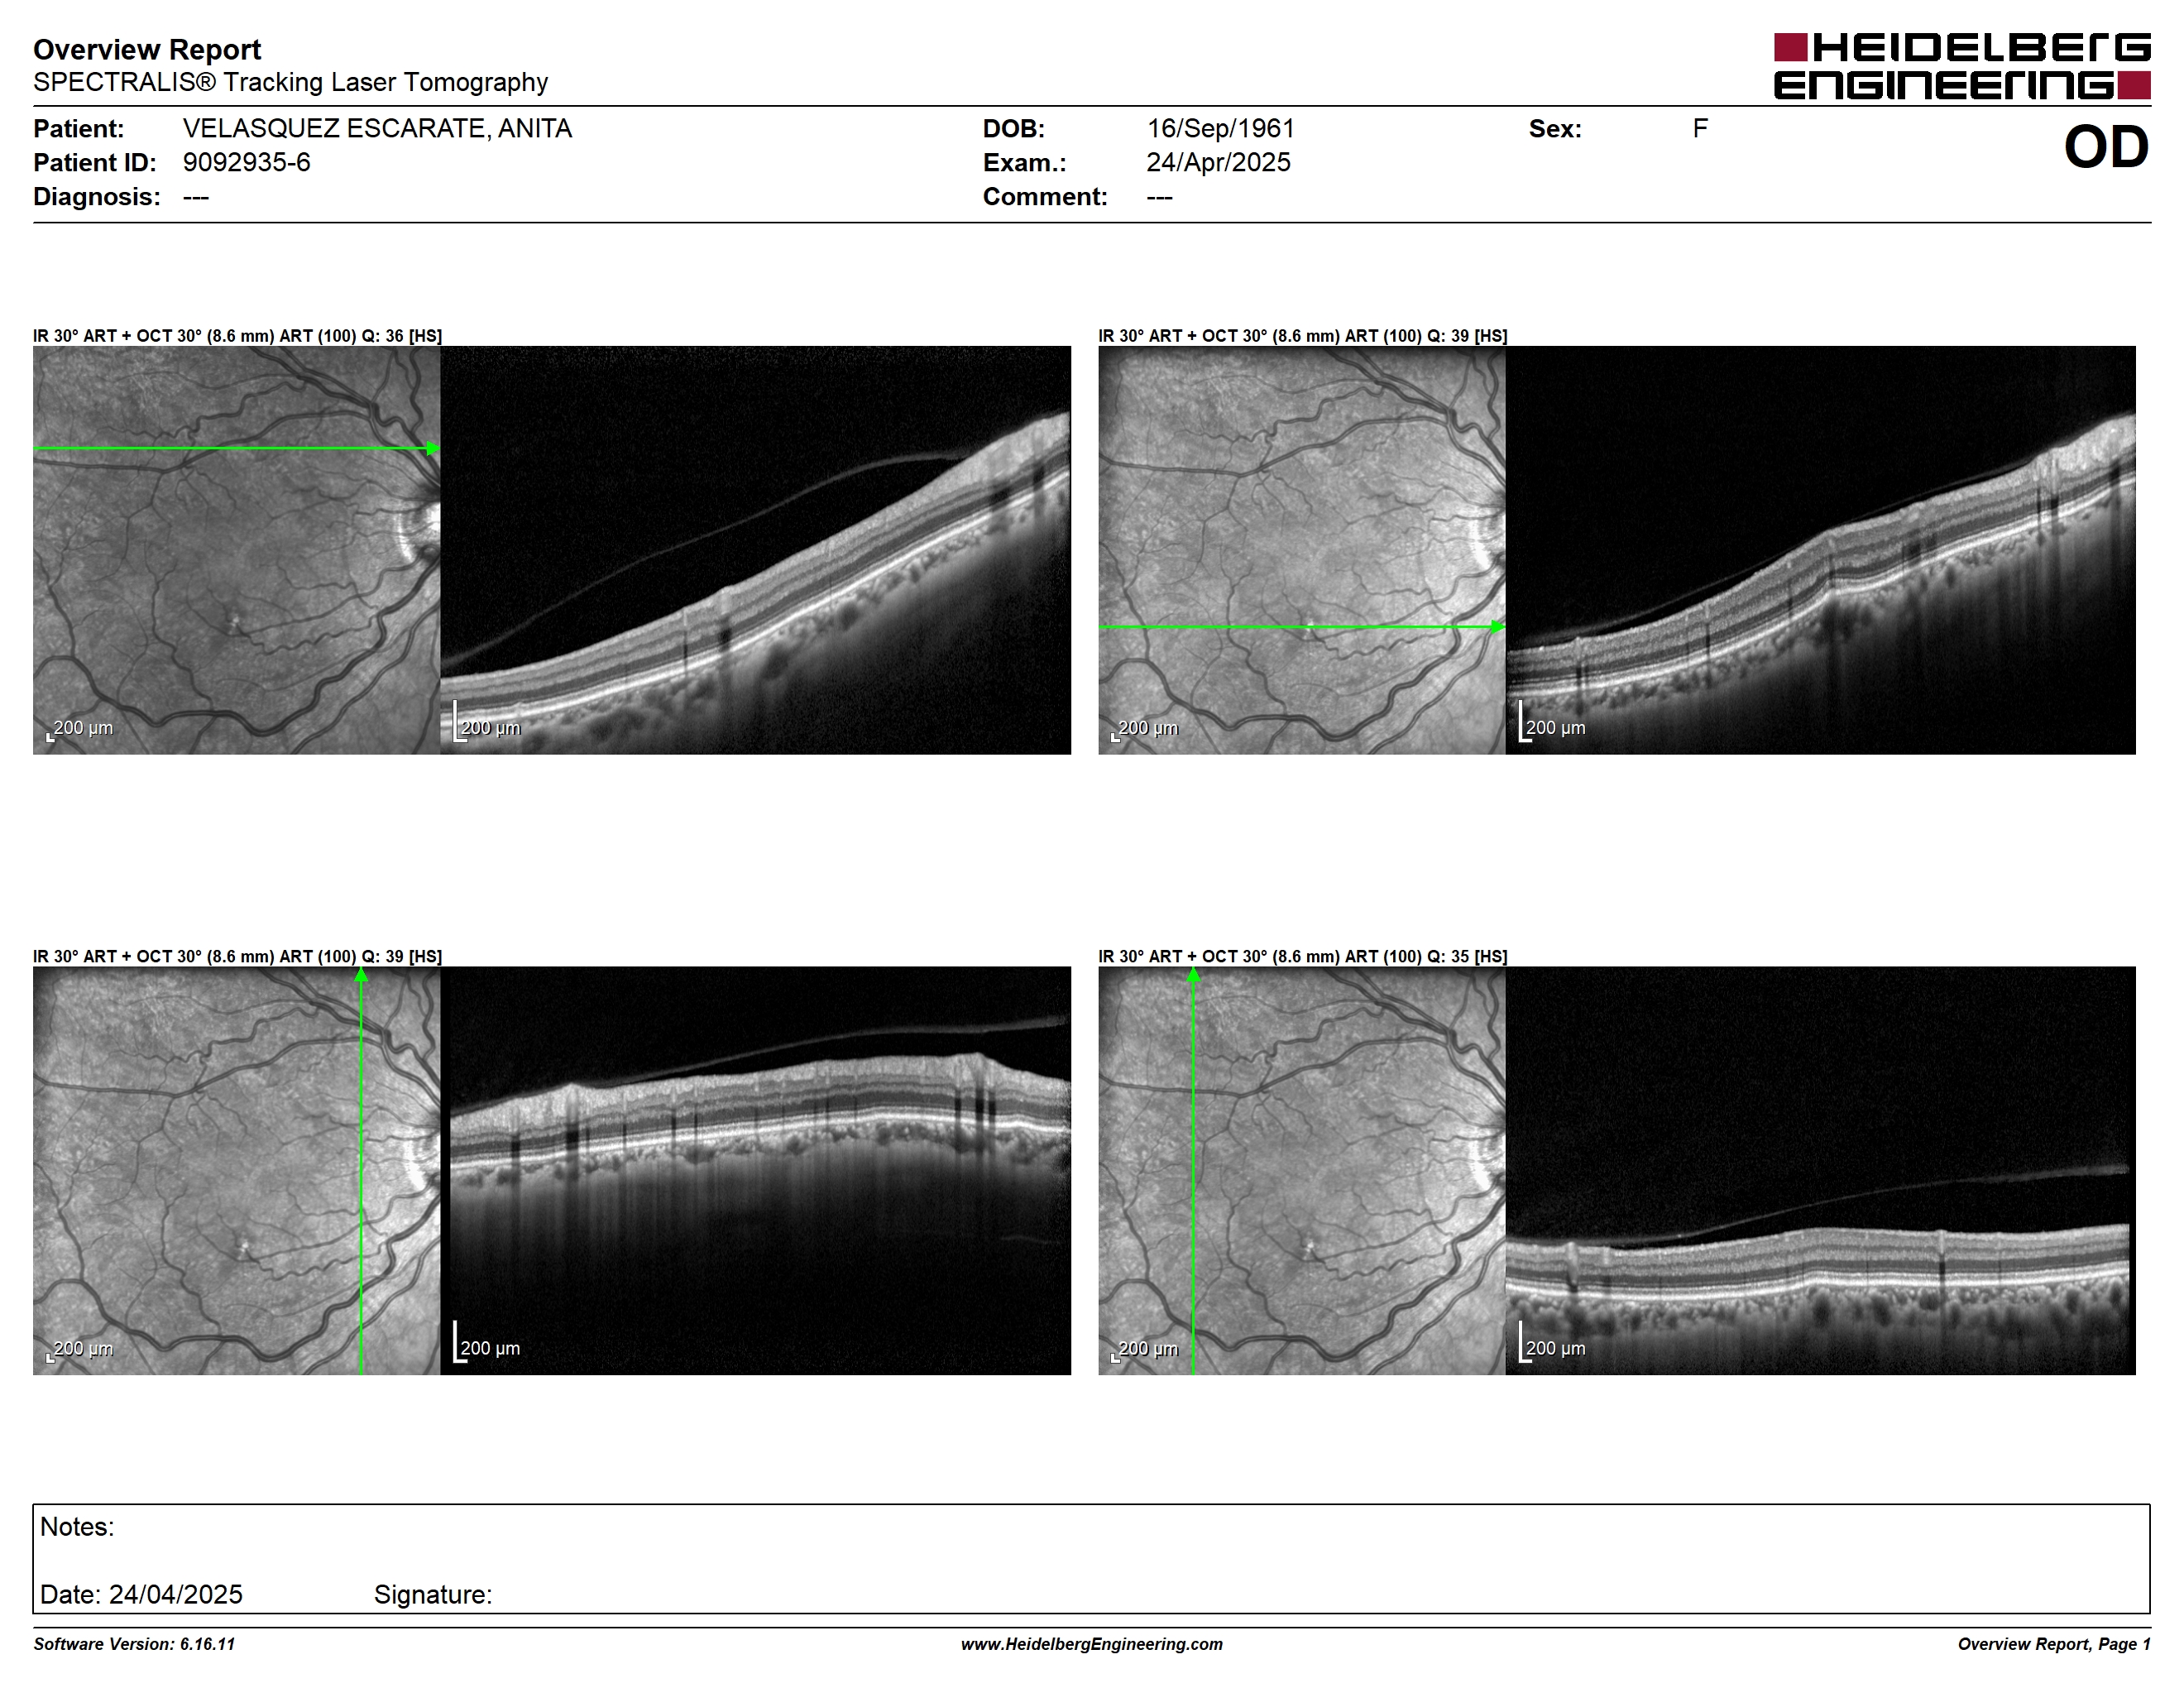Click Overview Report, Page 1 footer text
This screenshot has width=2184, height=1688.
point(2054,1644)
